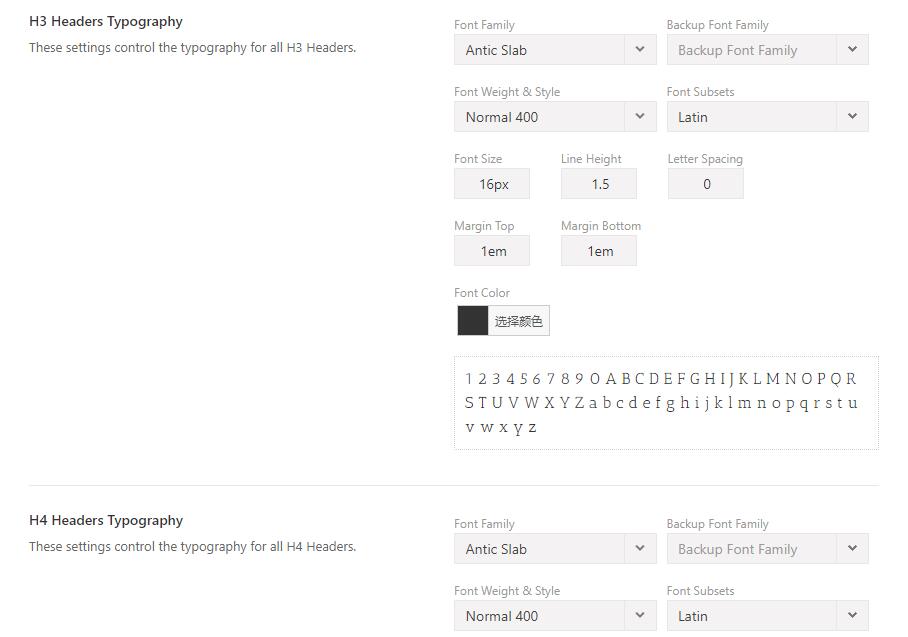
Task: Open H4 Font Family dropdown showing Antic Slab
Action: 540,549
